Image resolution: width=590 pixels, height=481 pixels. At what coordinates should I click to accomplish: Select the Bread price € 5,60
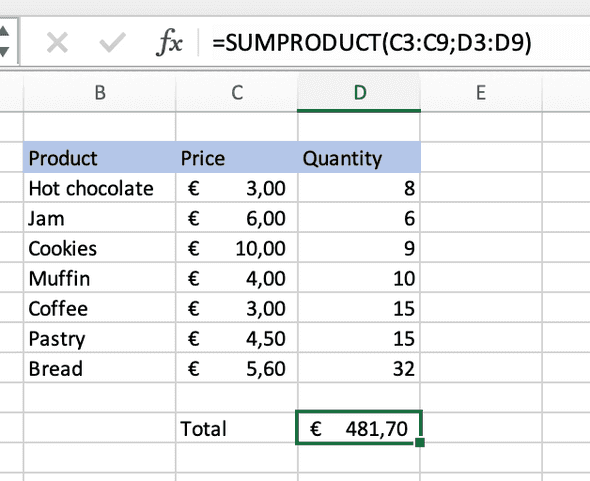tap(237, 368)
